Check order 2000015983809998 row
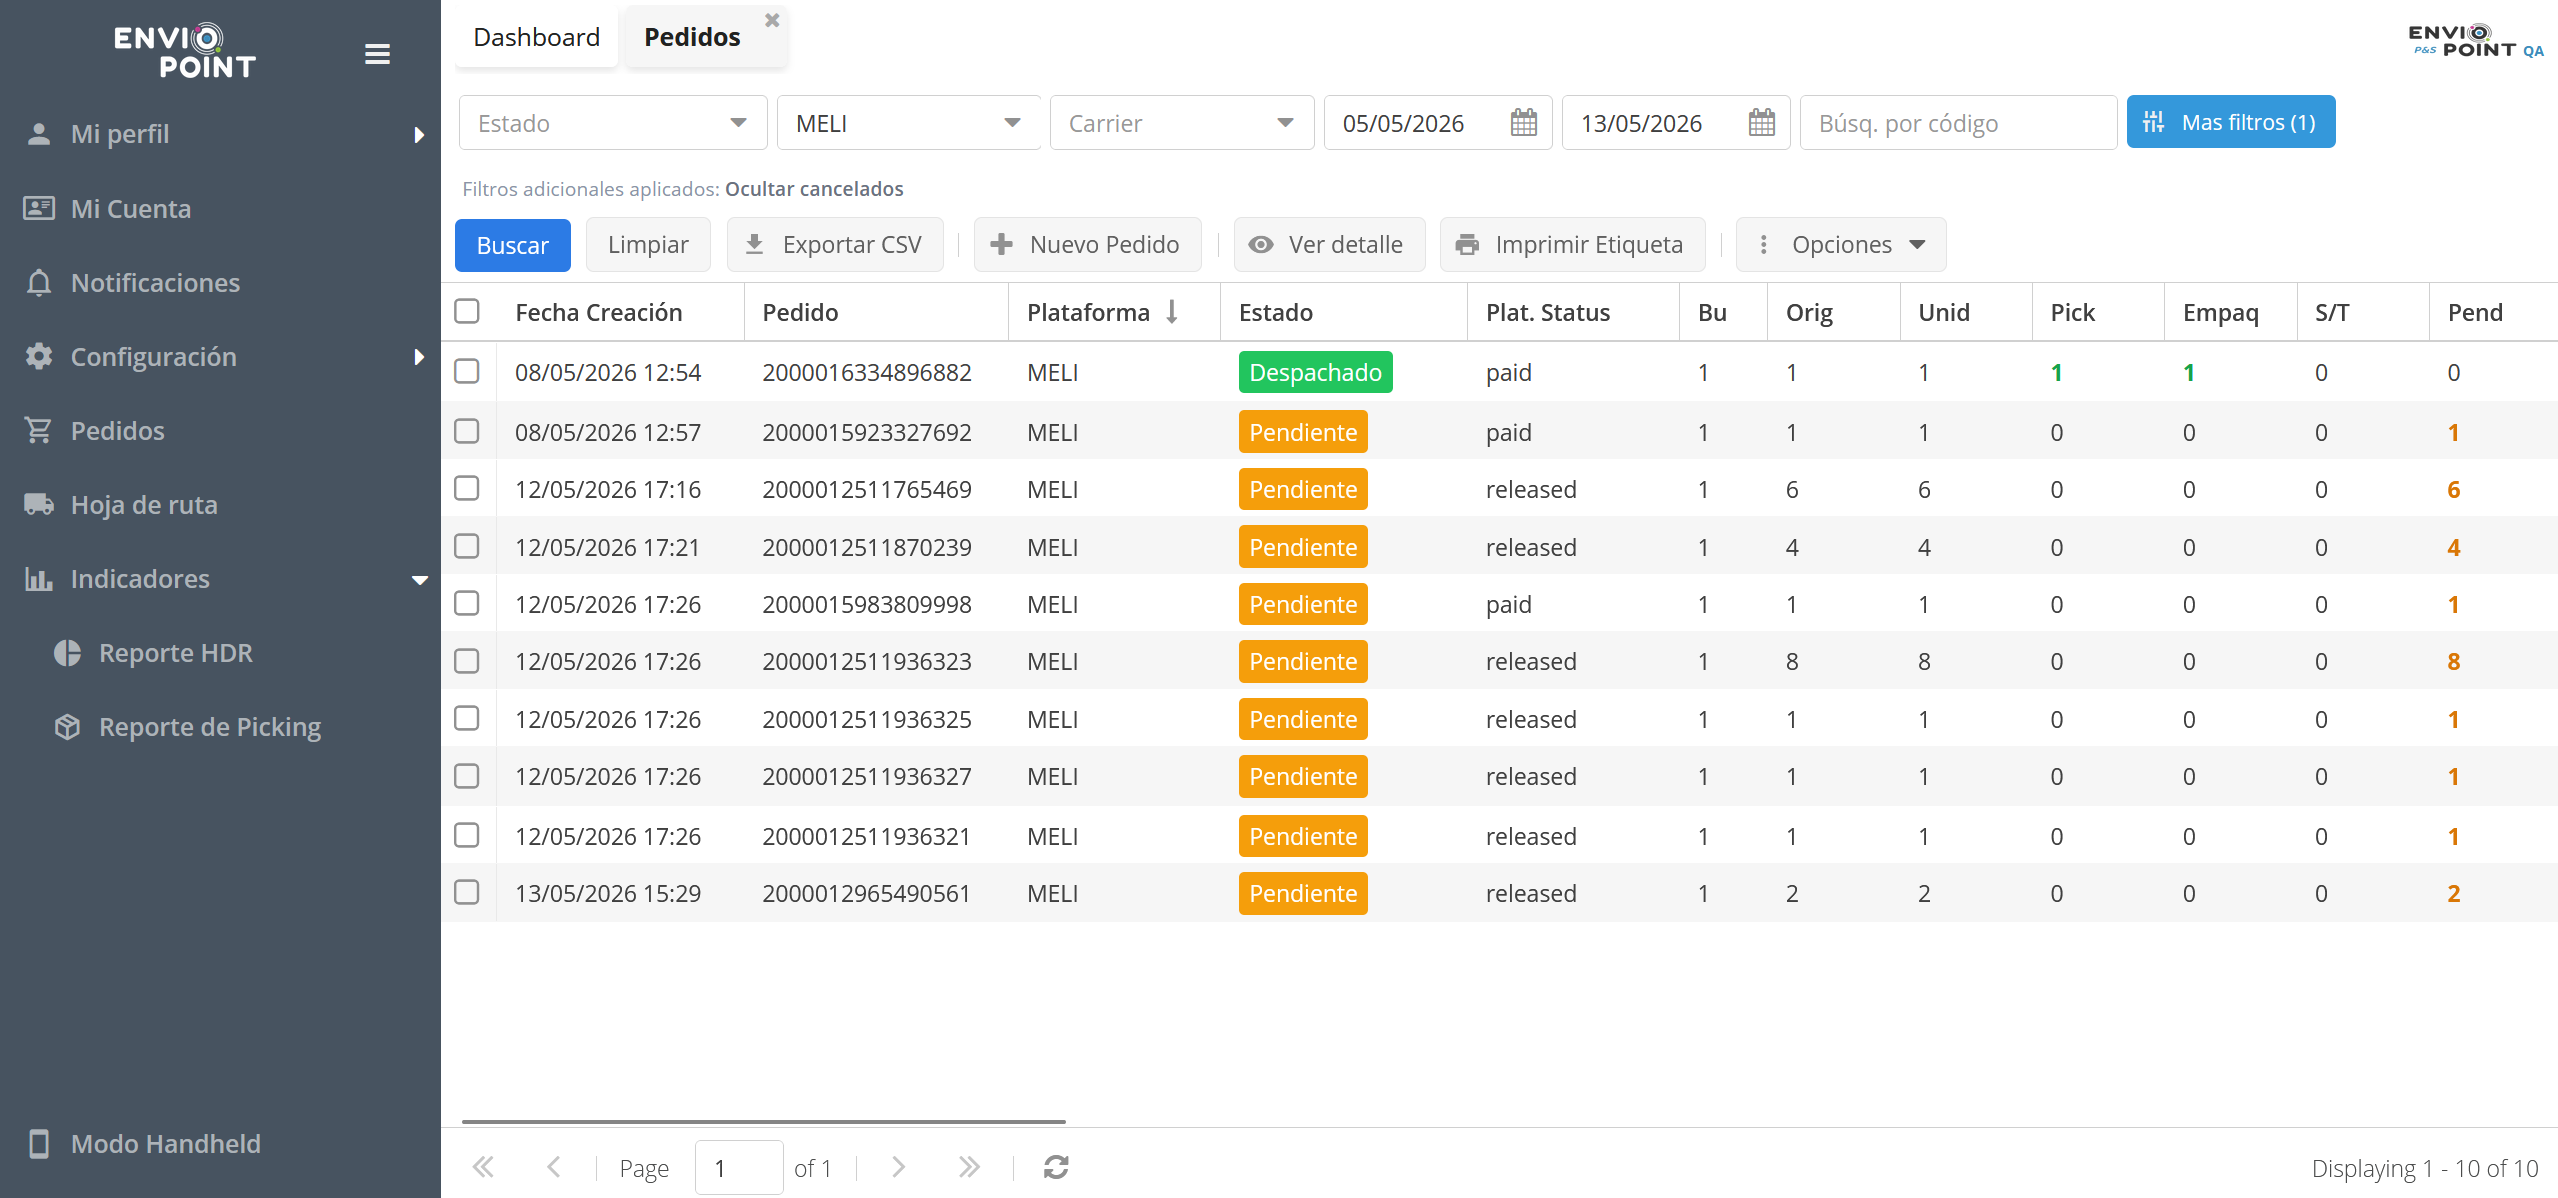Image resolution: width=2558 pixels, height=1198 pixels. point(467,603)
